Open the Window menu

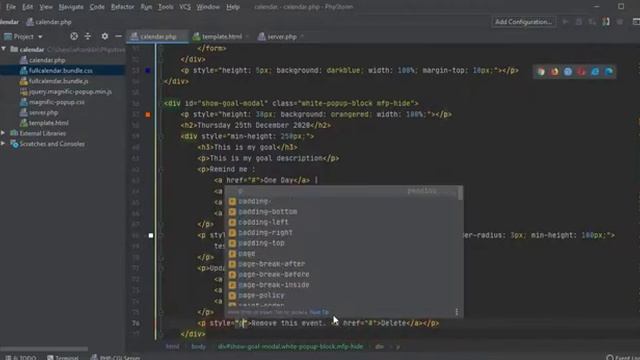208,7
